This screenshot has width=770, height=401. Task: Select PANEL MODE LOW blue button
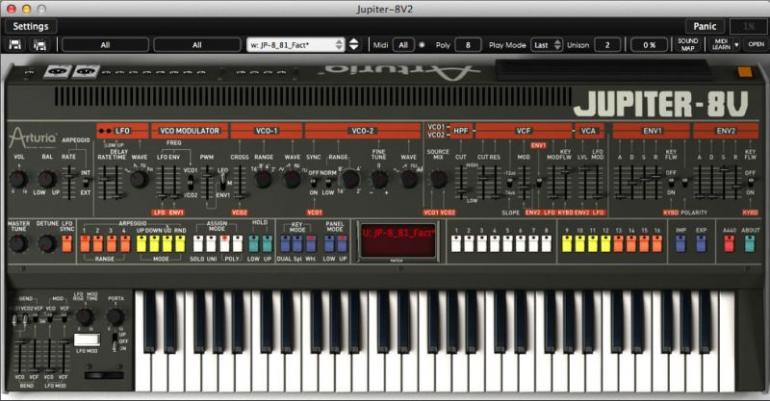click(329, 243)
